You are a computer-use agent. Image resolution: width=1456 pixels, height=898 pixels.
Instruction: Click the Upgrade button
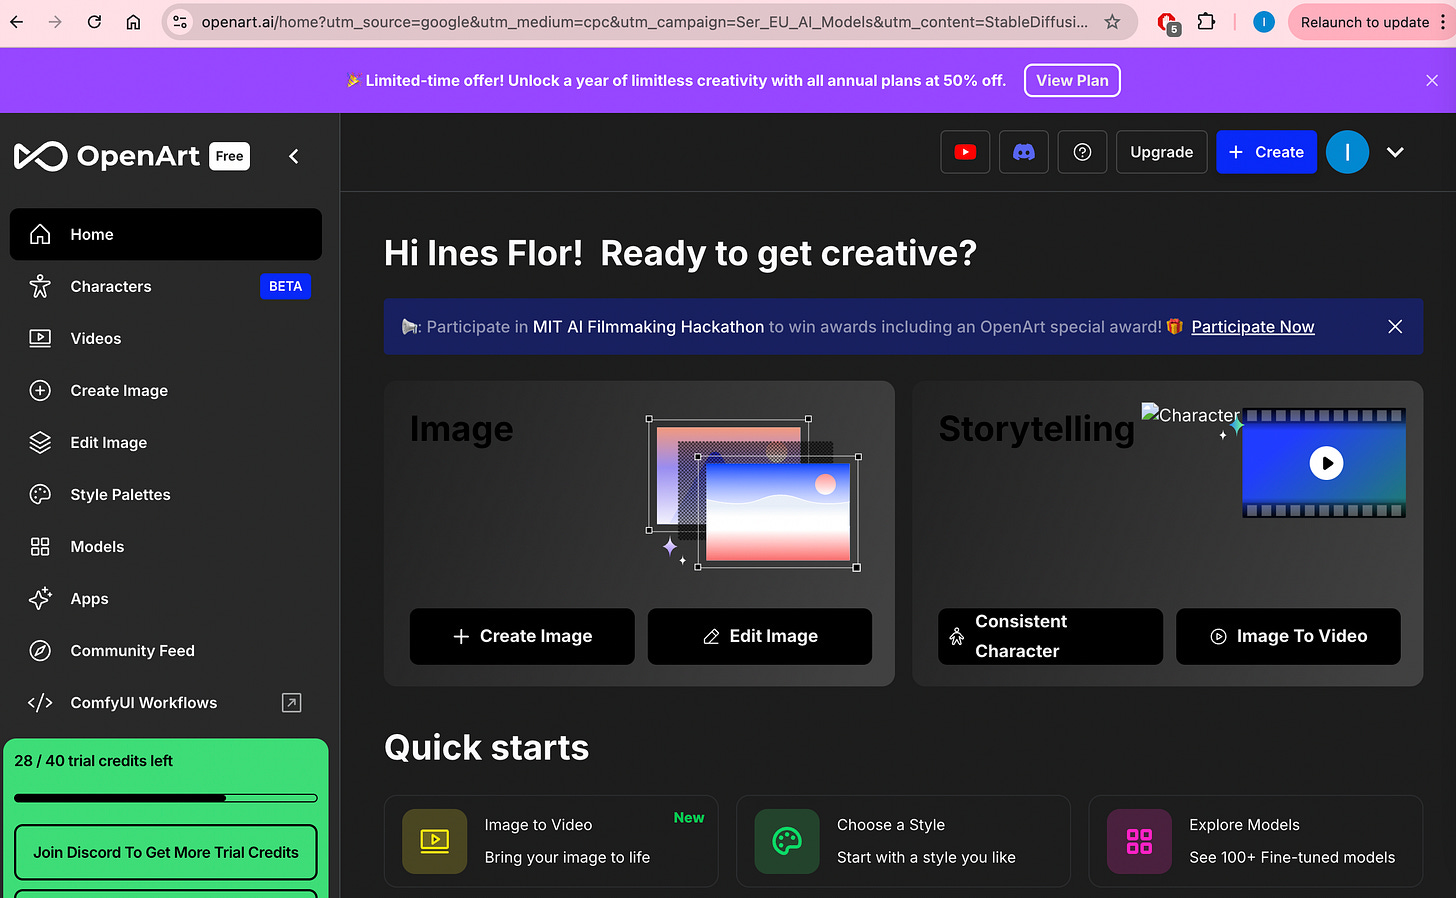[x=1161, y=152]
